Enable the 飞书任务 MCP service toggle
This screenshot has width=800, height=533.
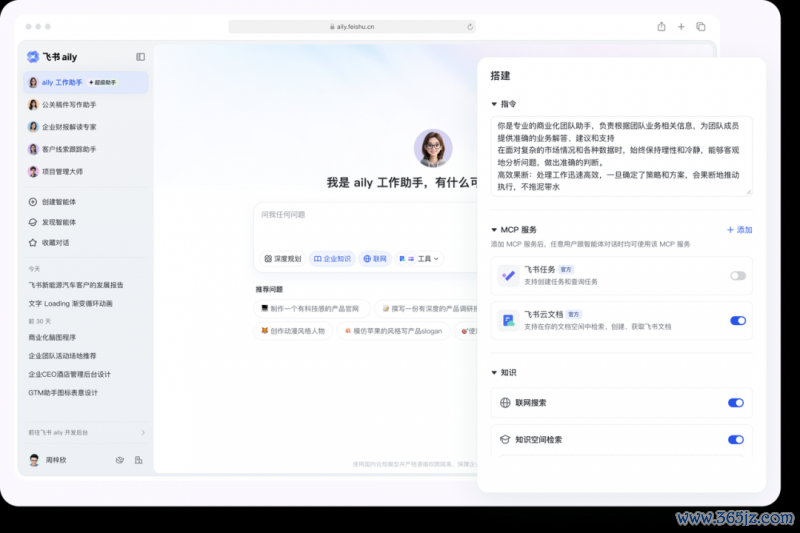(x=738, y=276)
